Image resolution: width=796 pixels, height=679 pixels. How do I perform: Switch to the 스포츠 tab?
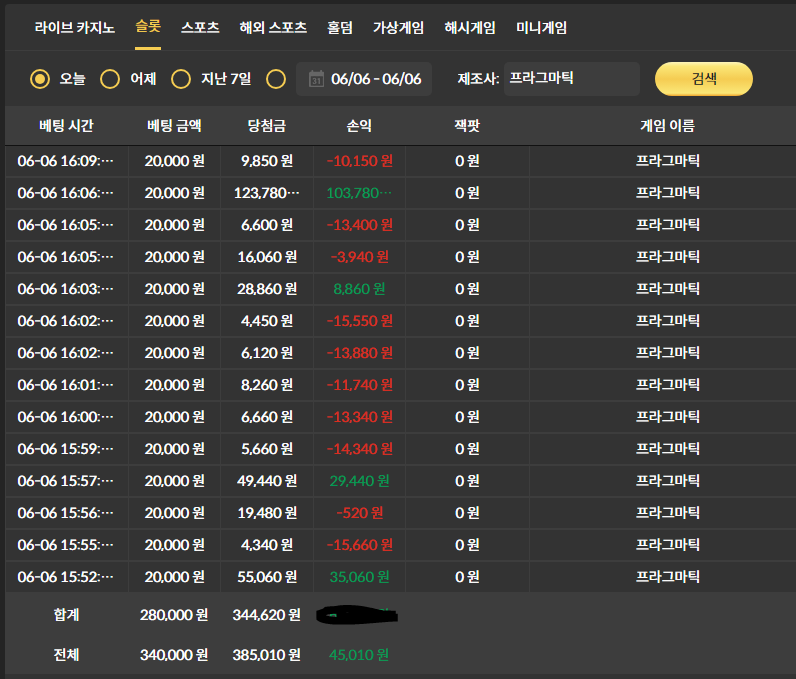[200, 27]
